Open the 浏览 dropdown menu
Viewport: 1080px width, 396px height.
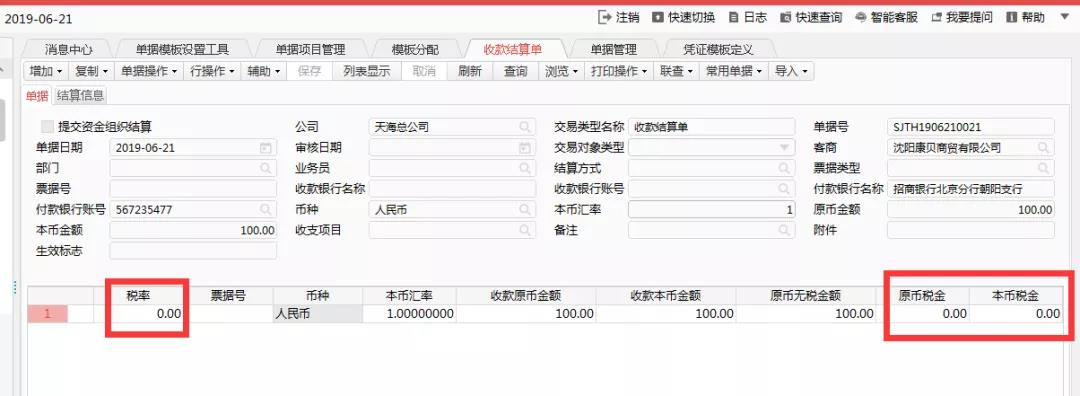(x=561, y=71)
